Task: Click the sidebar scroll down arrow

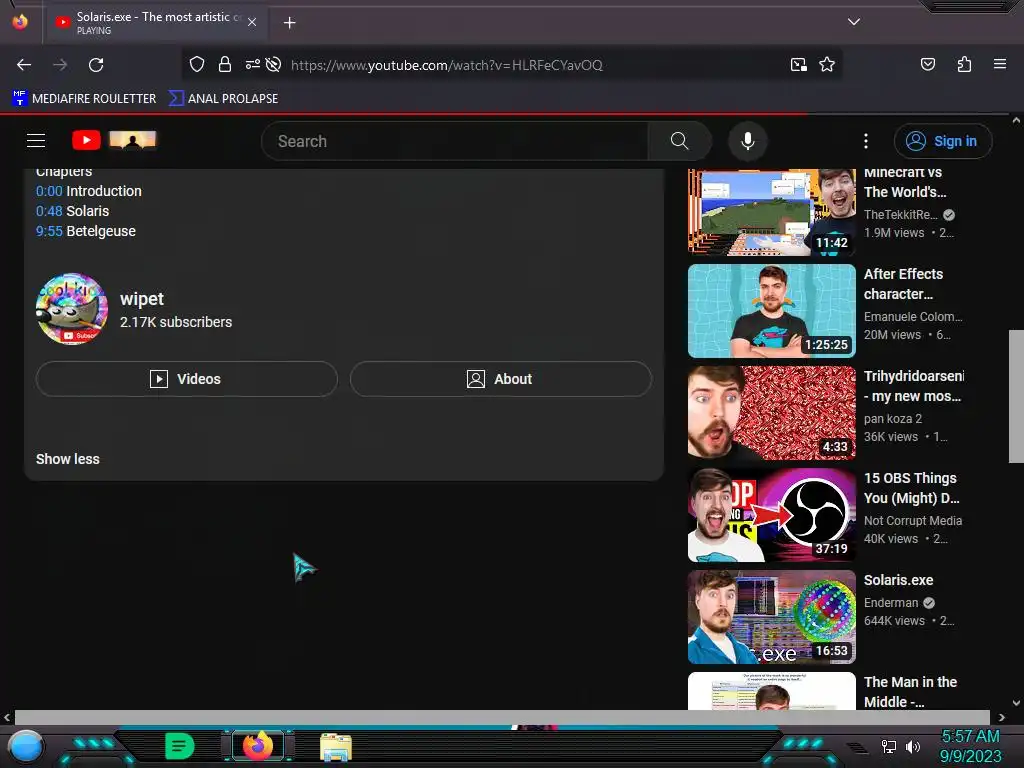Action: [x=1016, y=703]
